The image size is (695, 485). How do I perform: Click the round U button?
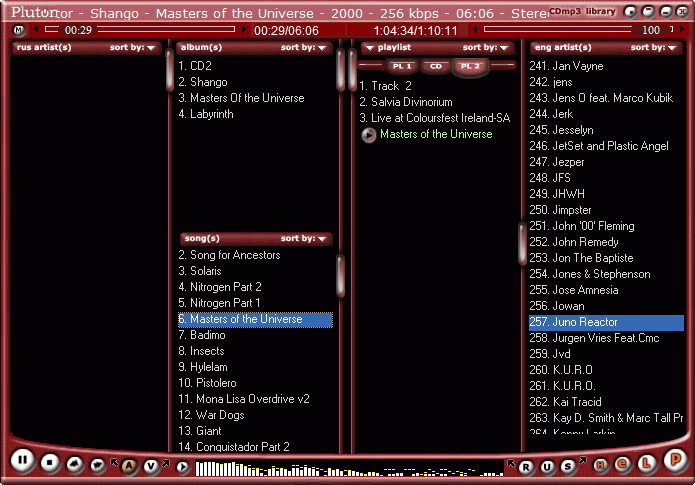point(547,467)
